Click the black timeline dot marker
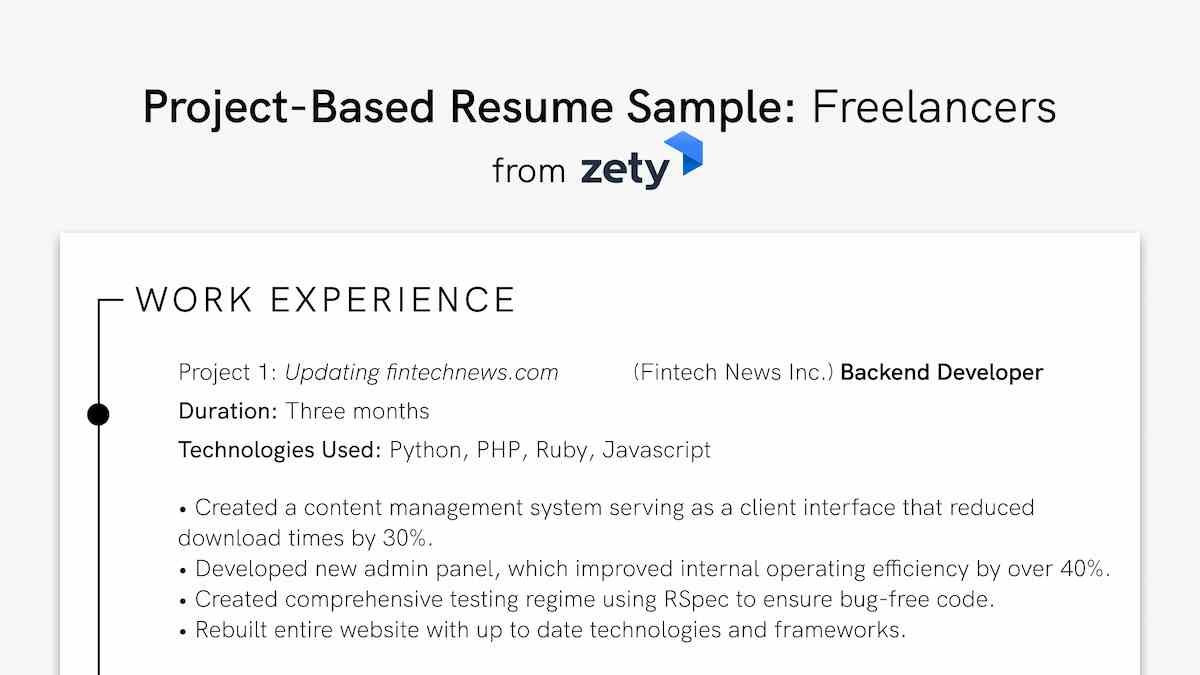The image size is (1200, 675). click(98, 414)
